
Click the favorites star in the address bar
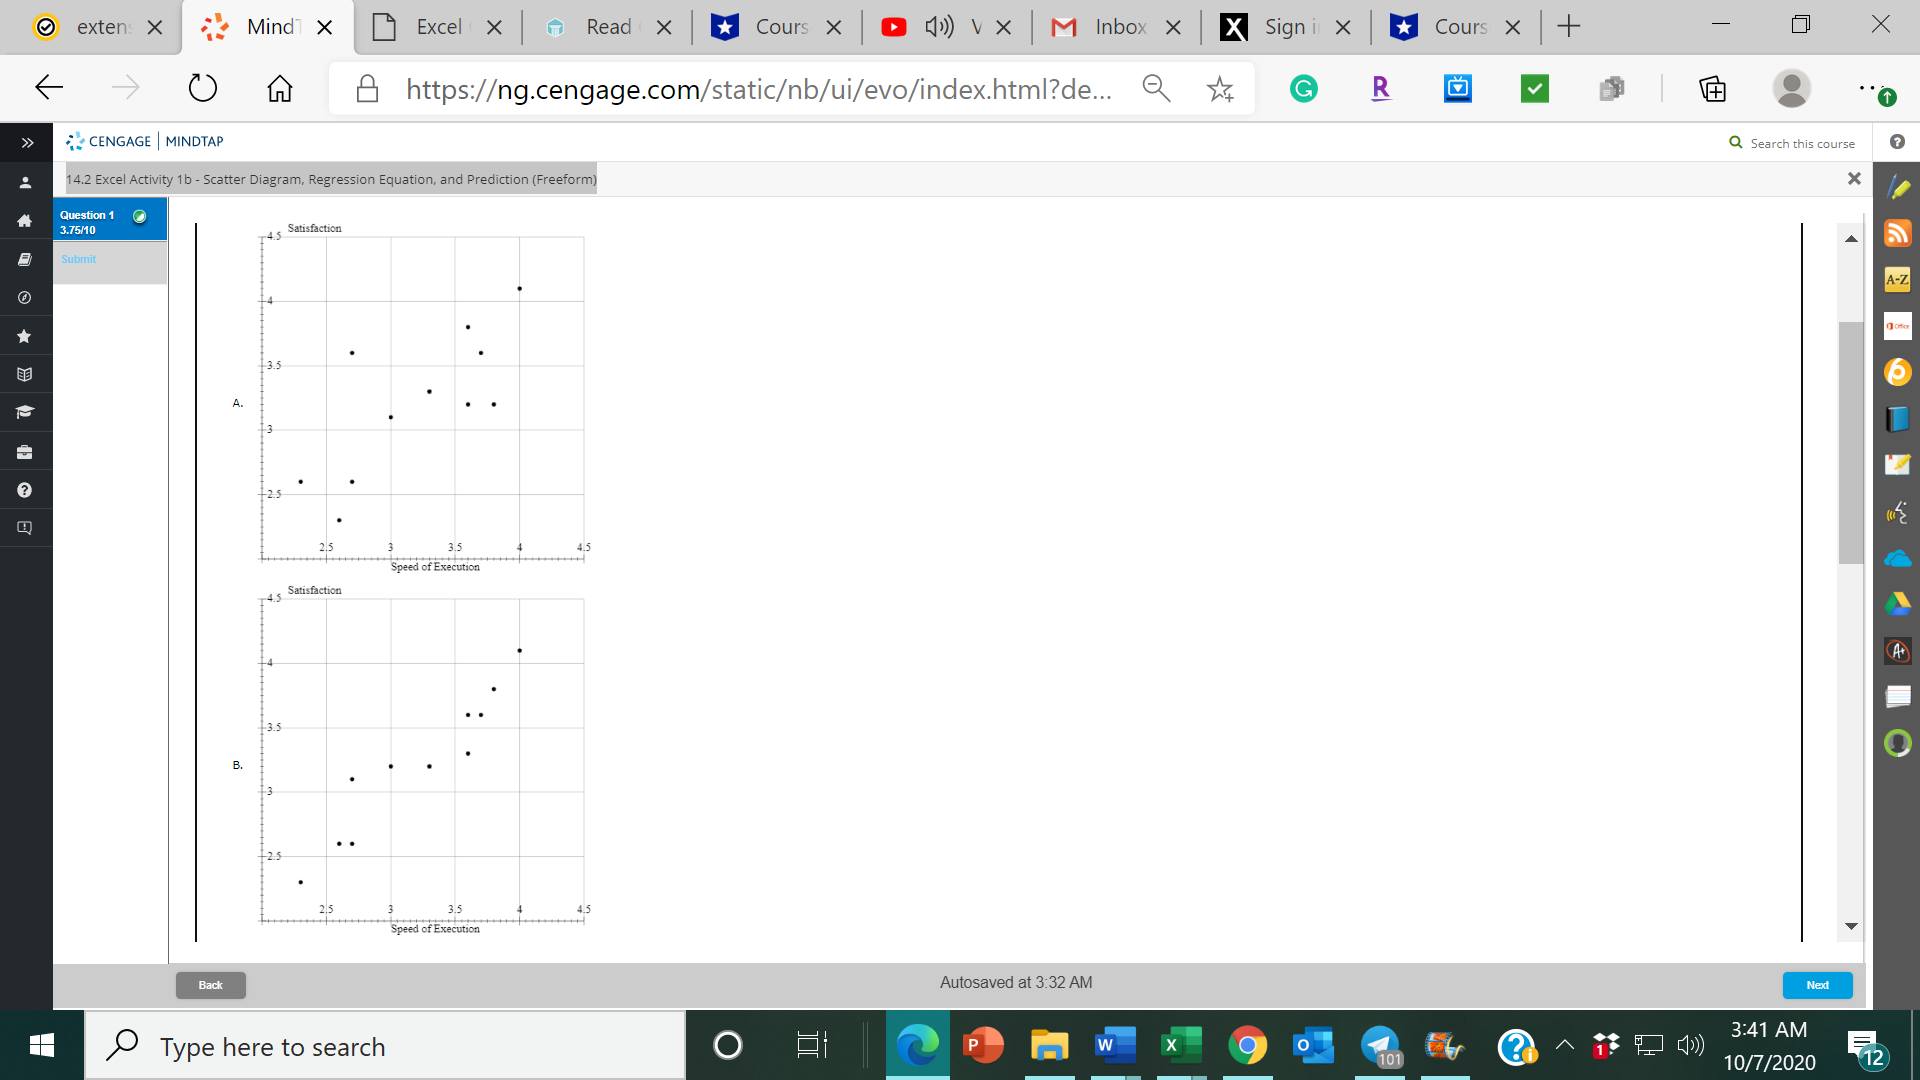(1220, 88)
